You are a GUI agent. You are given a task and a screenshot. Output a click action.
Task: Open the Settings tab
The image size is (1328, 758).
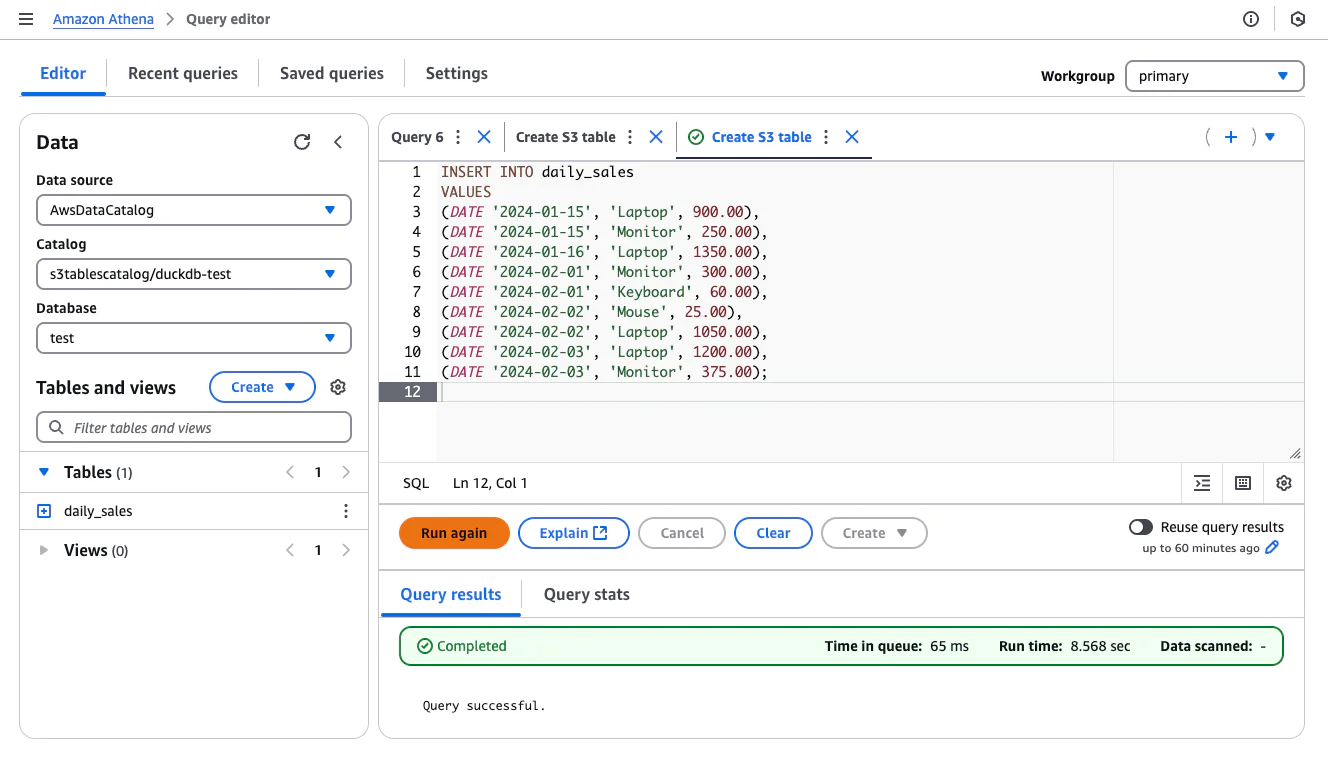[457, 73]
